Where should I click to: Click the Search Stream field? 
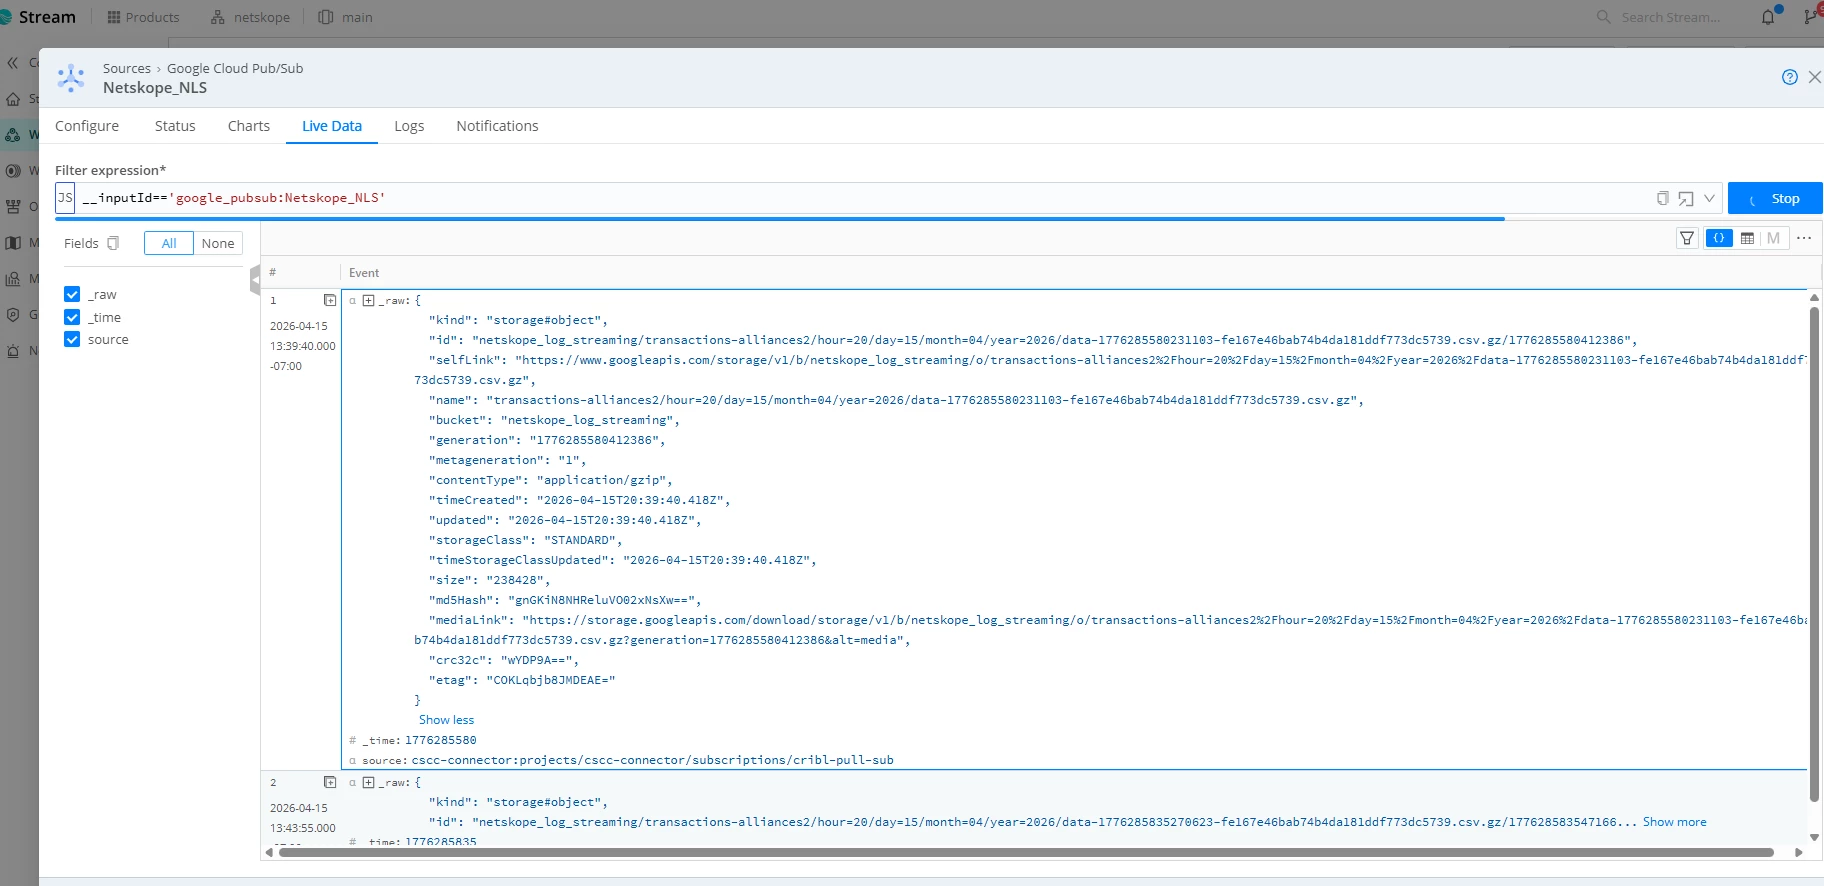(x=1669, y=17)
